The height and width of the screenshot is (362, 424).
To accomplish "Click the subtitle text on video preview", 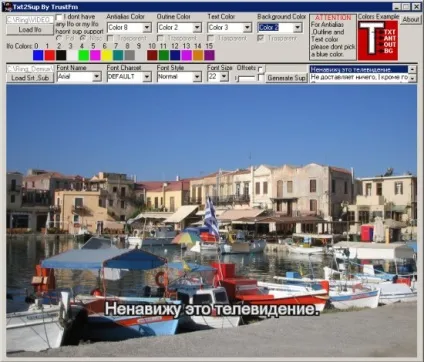I will click(x=211, y=309).
